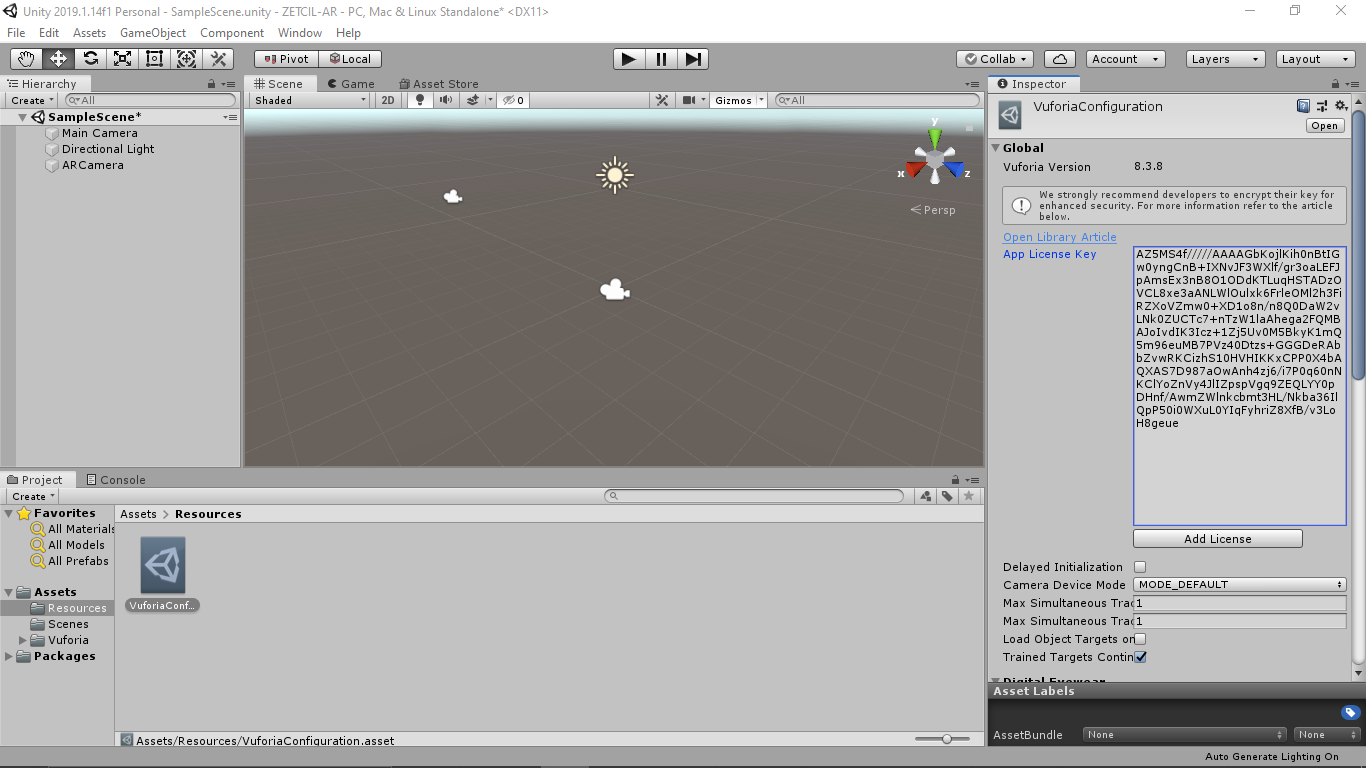Screen dimensions: 1366x768
Task: Adjust the Project panel thumbnail size slider
Action: click(x=946, y=740)
